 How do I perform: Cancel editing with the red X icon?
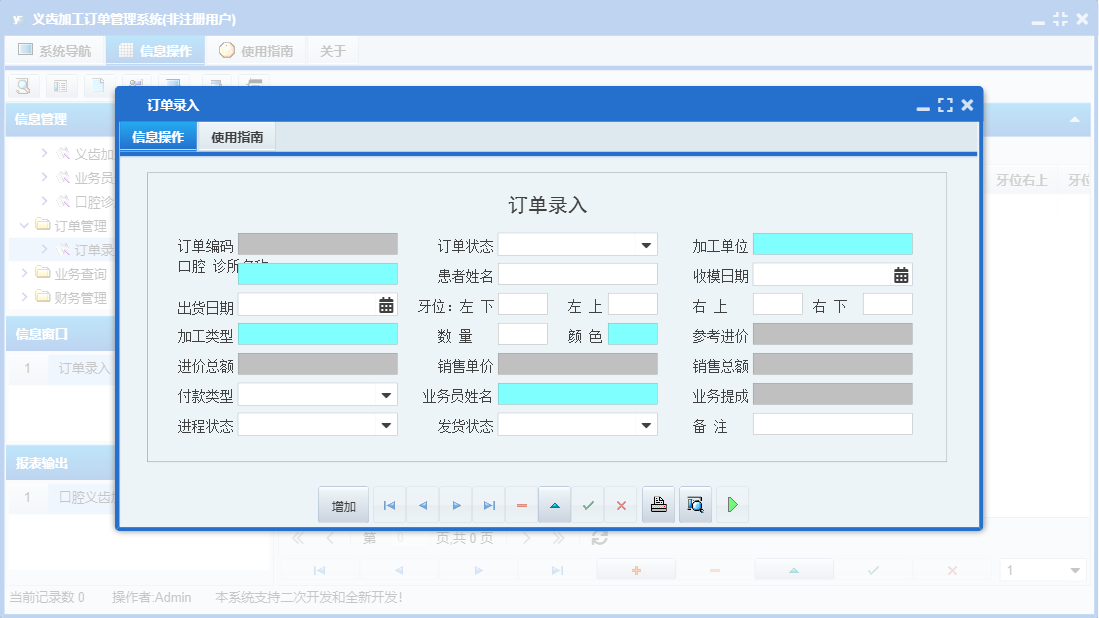click(x=620, y=505)
